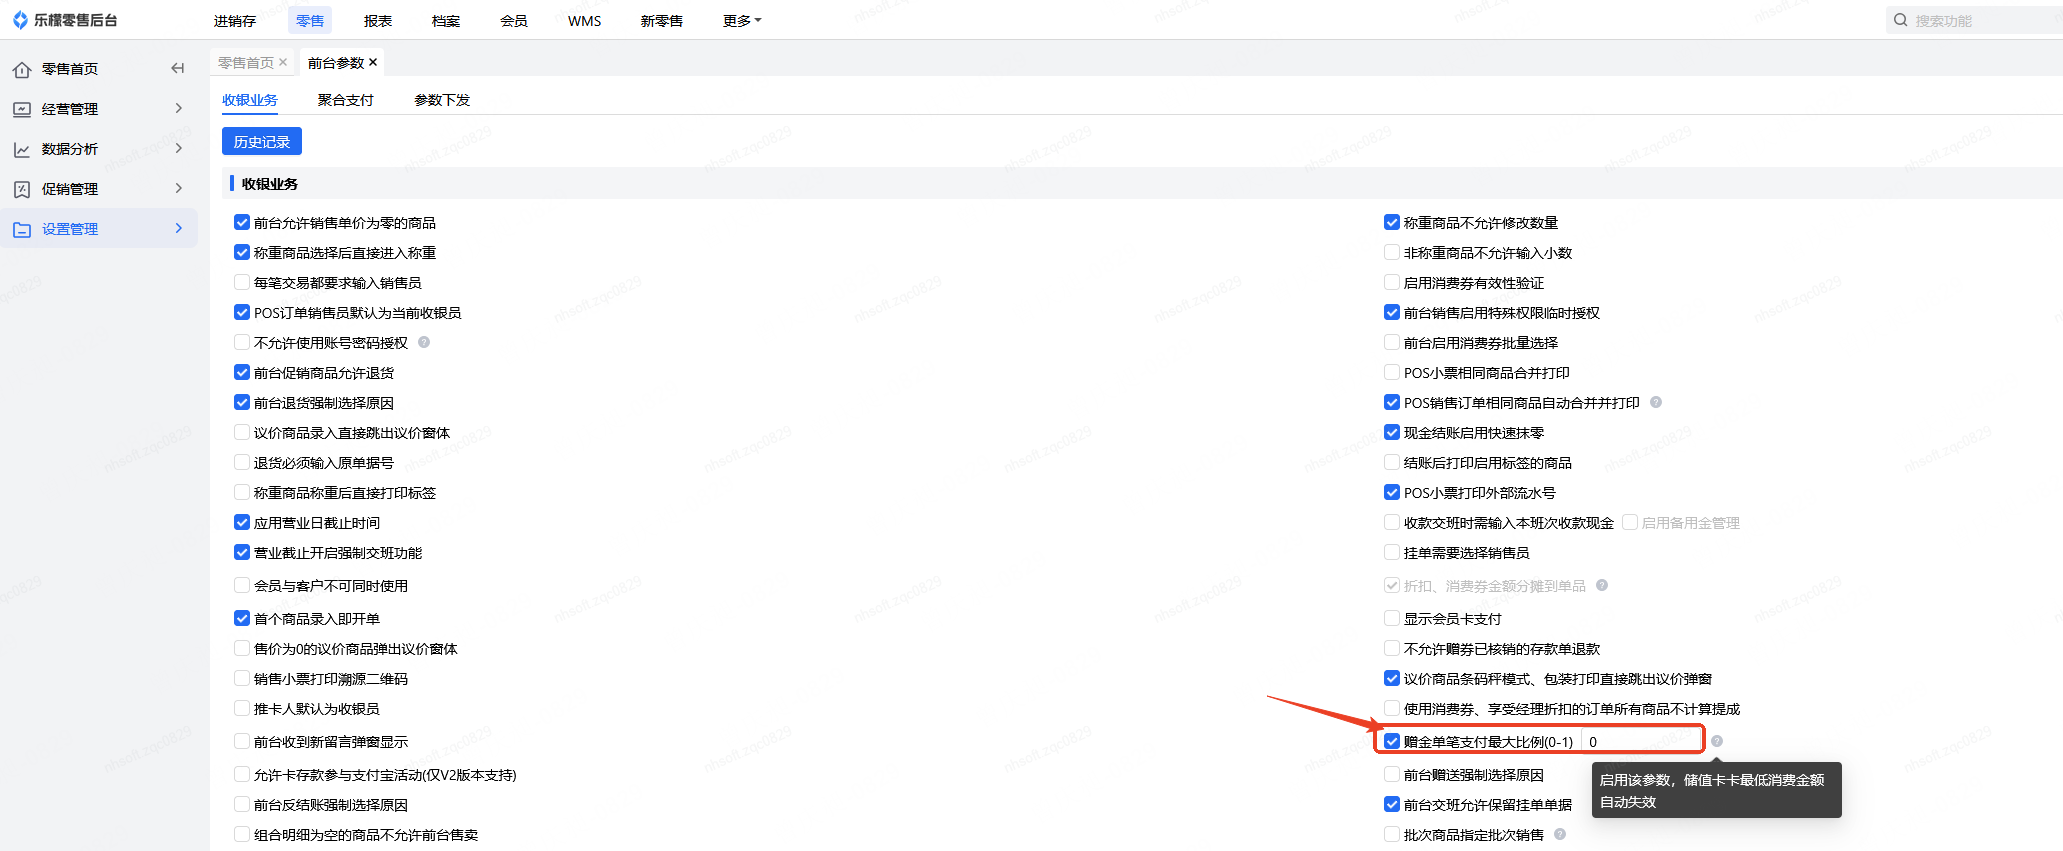
Task: Toggle 称重商品不允许修改数量 checkbox
Action: click(1392, 222)
